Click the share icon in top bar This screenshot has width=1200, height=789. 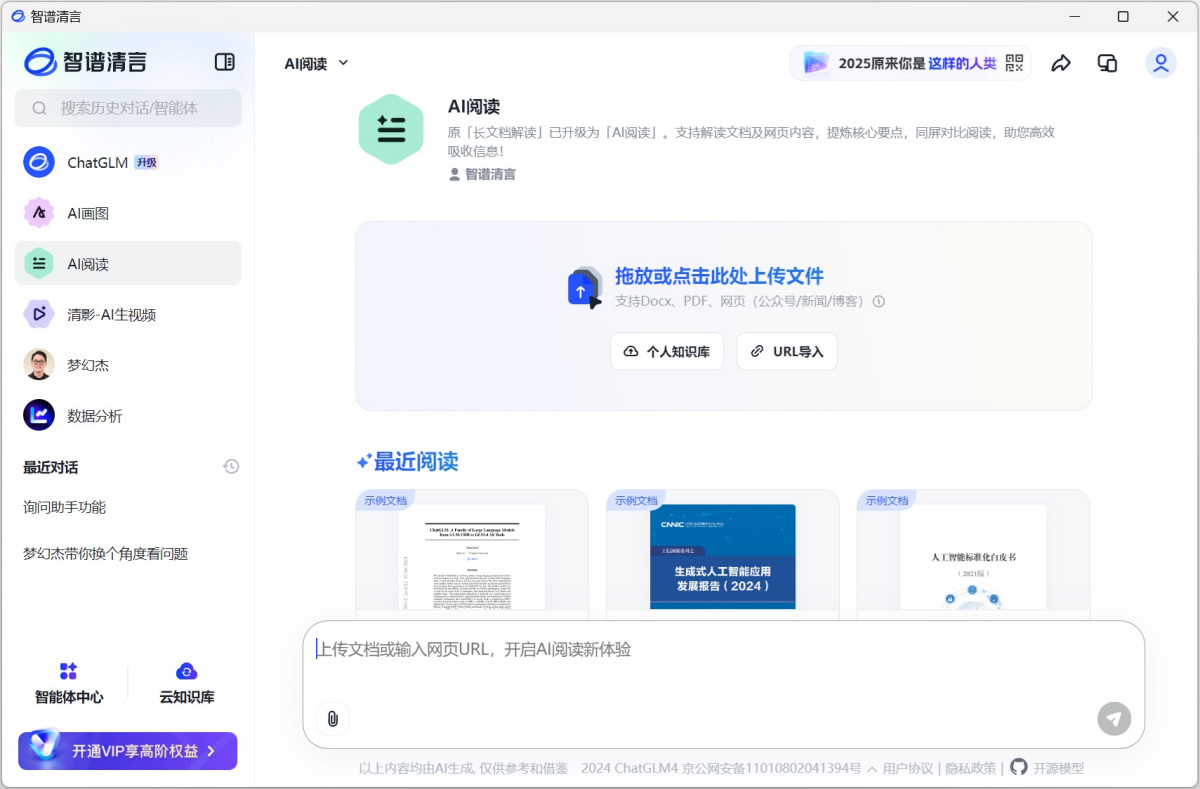pyautogui.click(x=1060, y=63)
